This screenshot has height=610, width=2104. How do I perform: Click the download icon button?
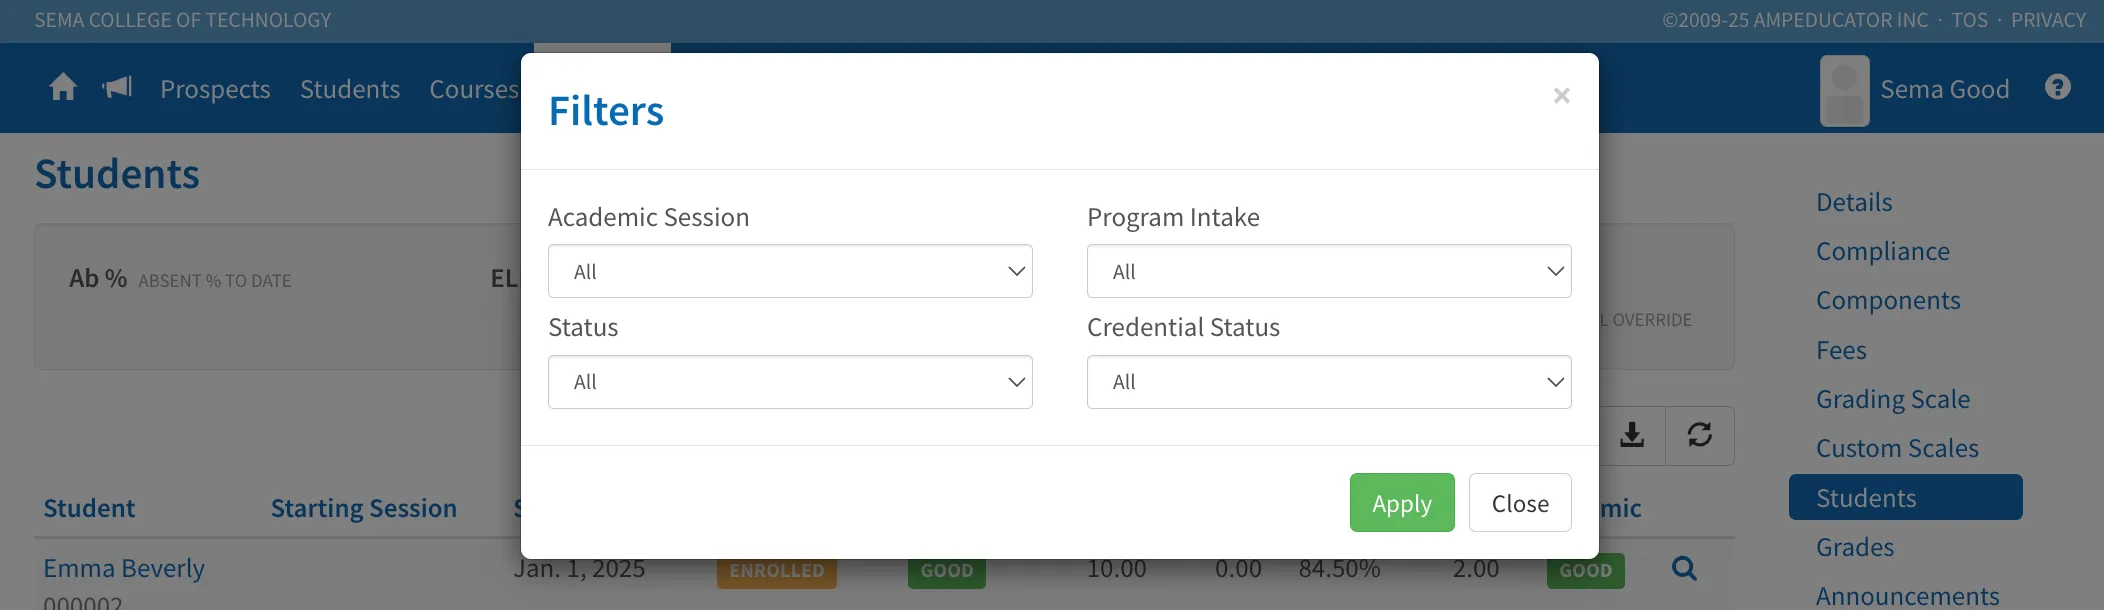[x=1632, y=435]
